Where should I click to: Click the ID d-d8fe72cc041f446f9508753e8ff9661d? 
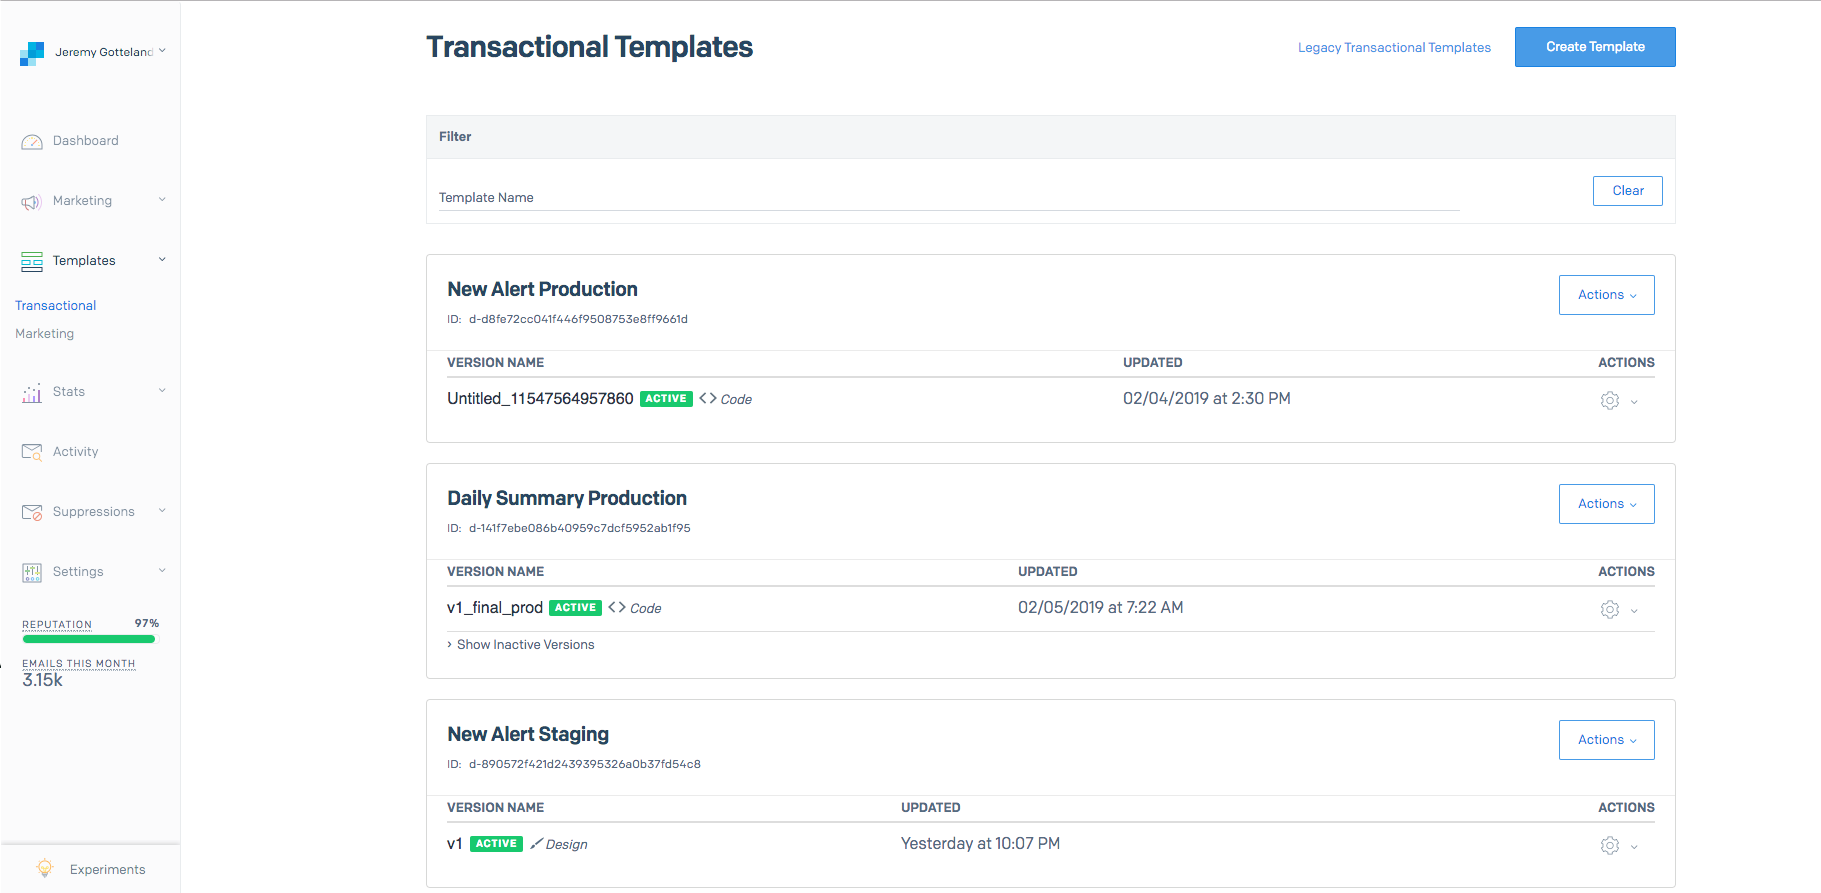(x=578, y=320)
